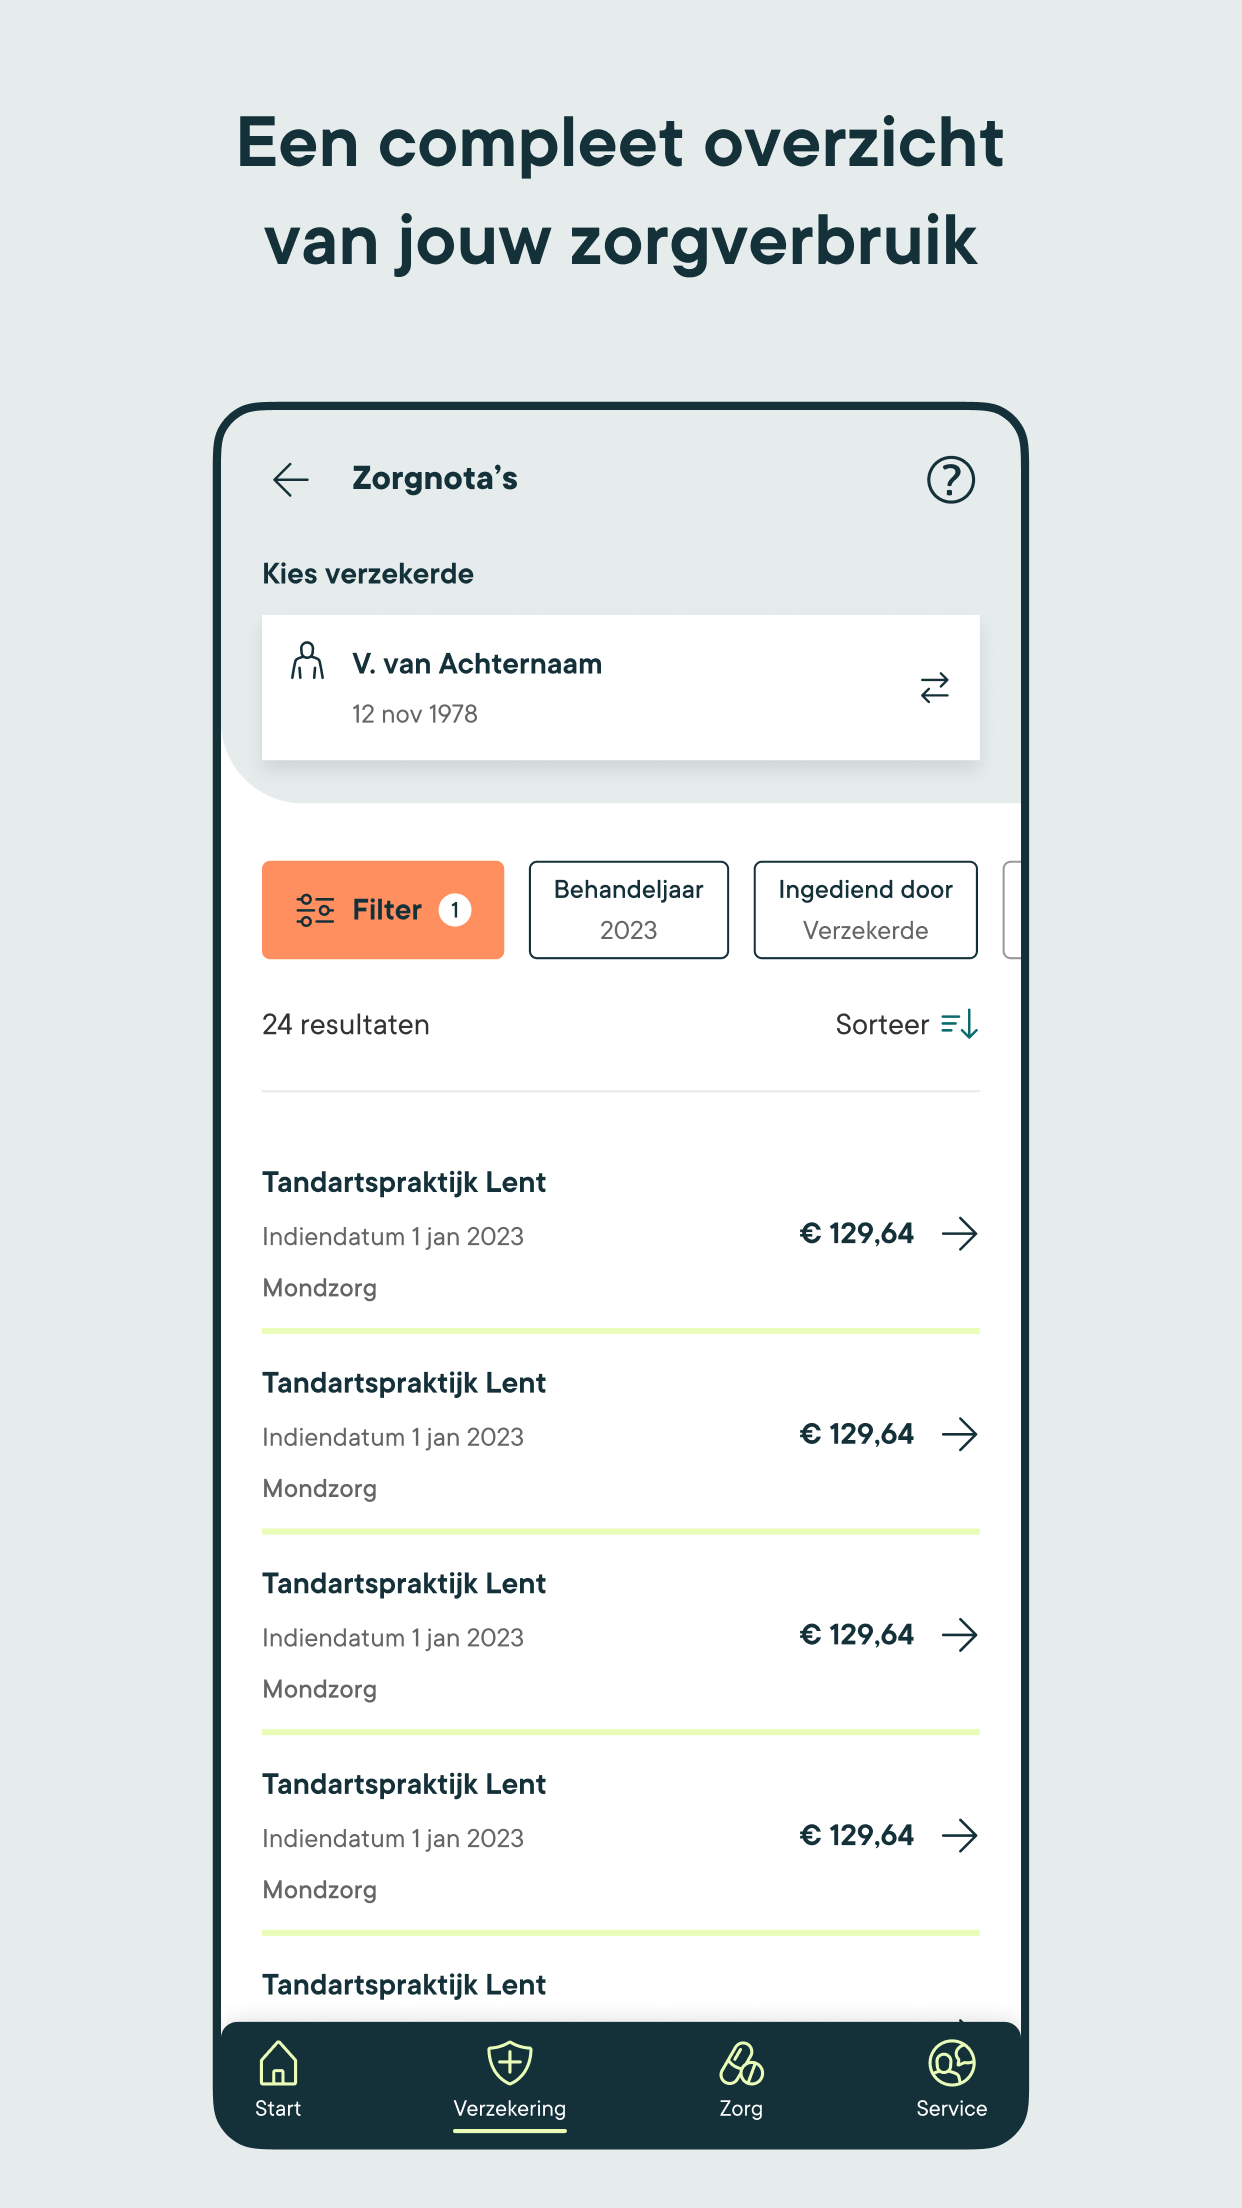Tap the switch insured person arrows icon

point(934,688)
